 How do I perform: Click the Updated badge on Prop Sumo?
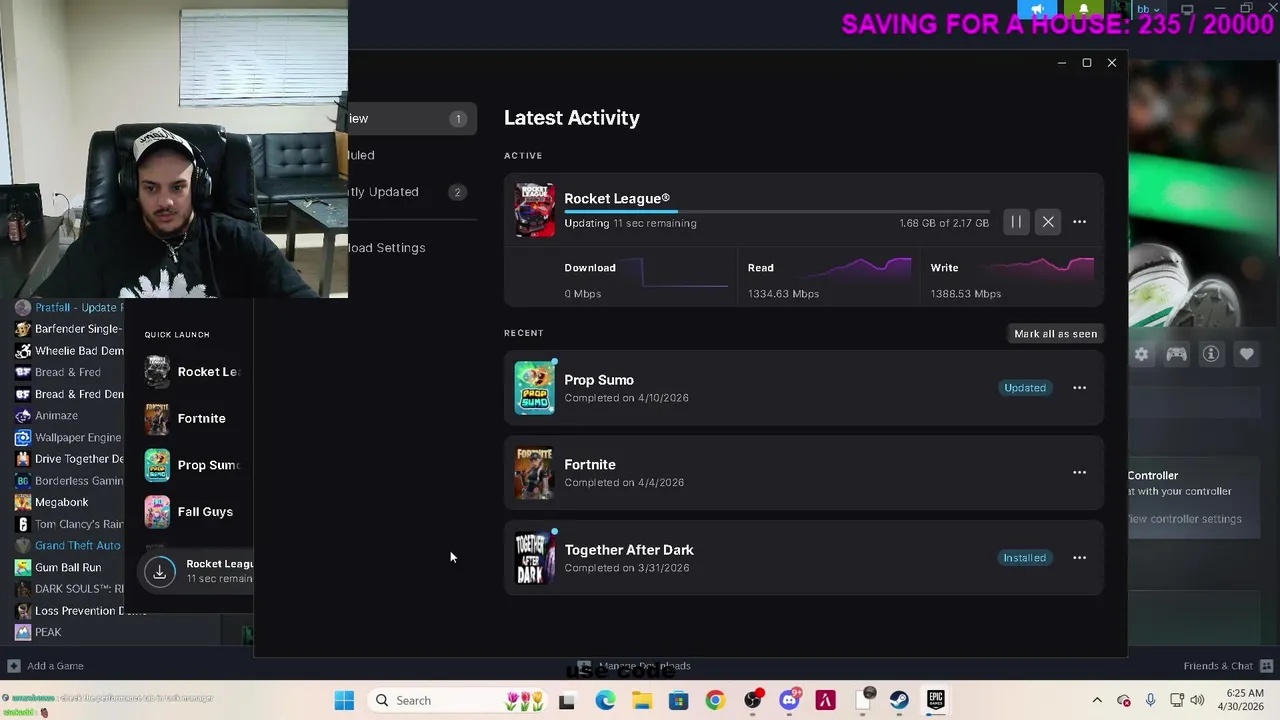[x=1025, y=388]
